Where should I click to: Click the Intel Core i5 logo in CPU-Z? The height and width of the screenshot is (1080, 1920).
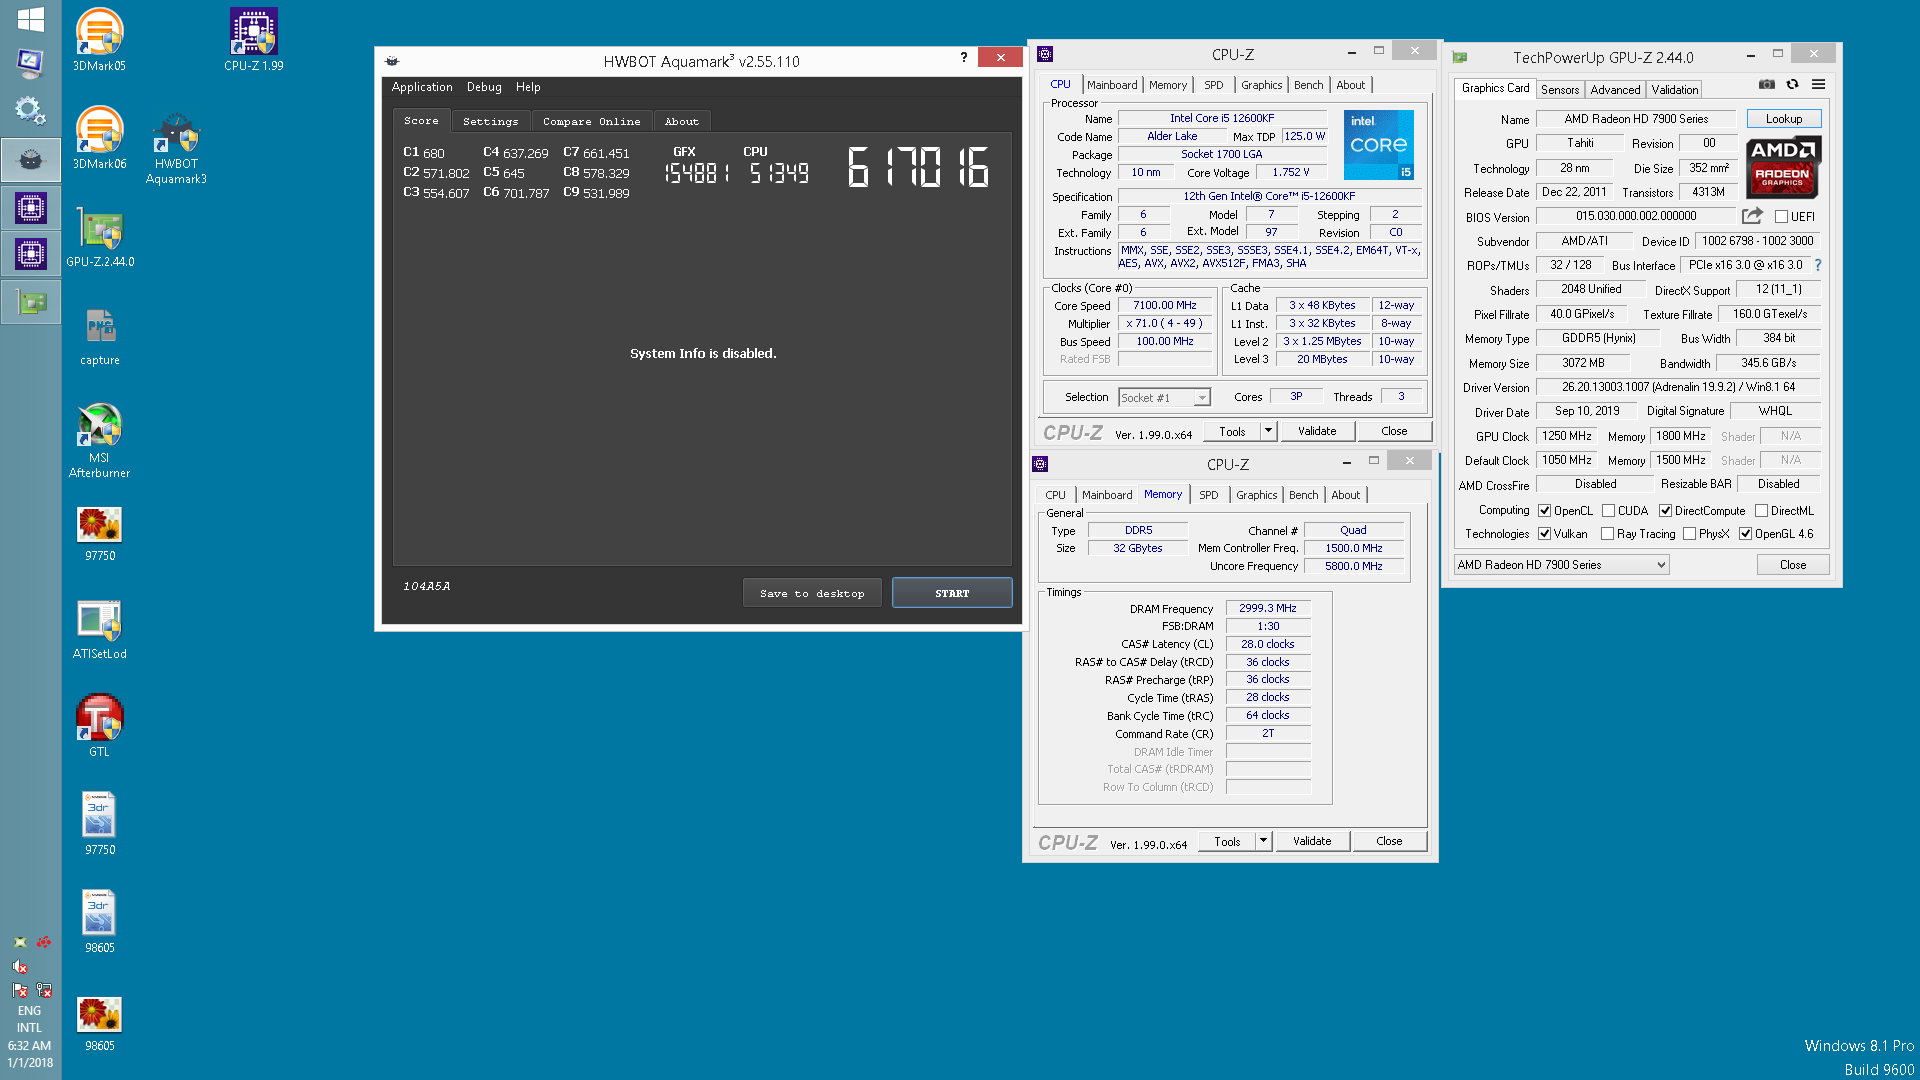coord(1379,145)
